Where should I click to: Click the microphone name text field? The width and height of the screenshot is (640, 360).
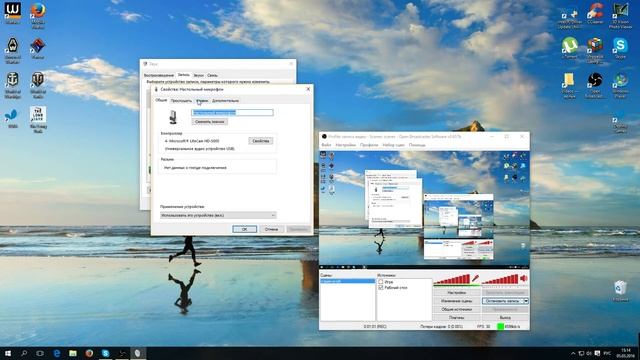232,112
